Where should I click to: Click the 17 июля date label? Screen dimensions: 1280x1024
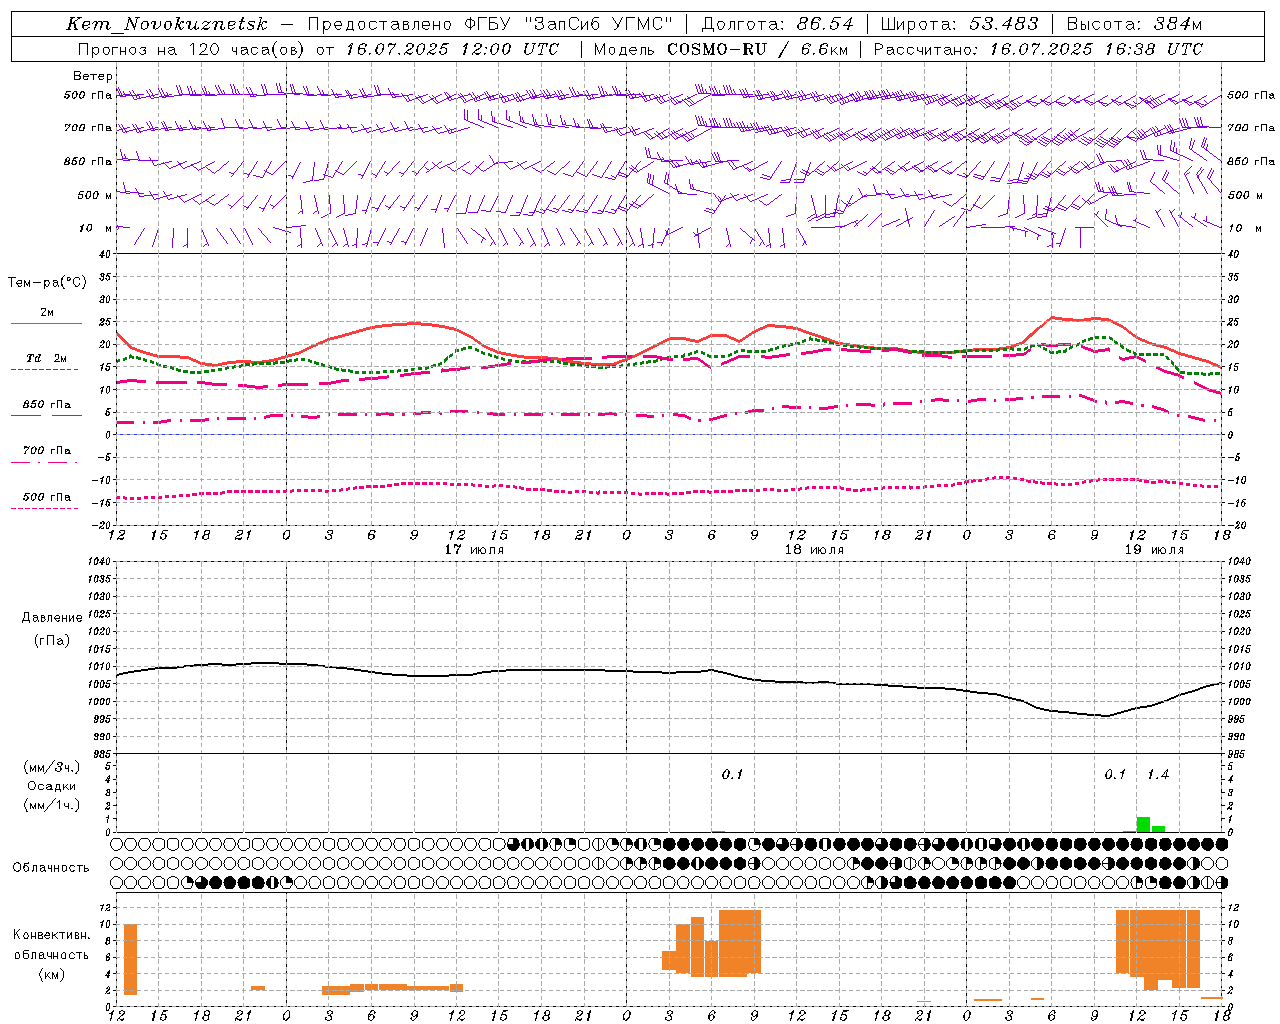[x=474, y=550]
